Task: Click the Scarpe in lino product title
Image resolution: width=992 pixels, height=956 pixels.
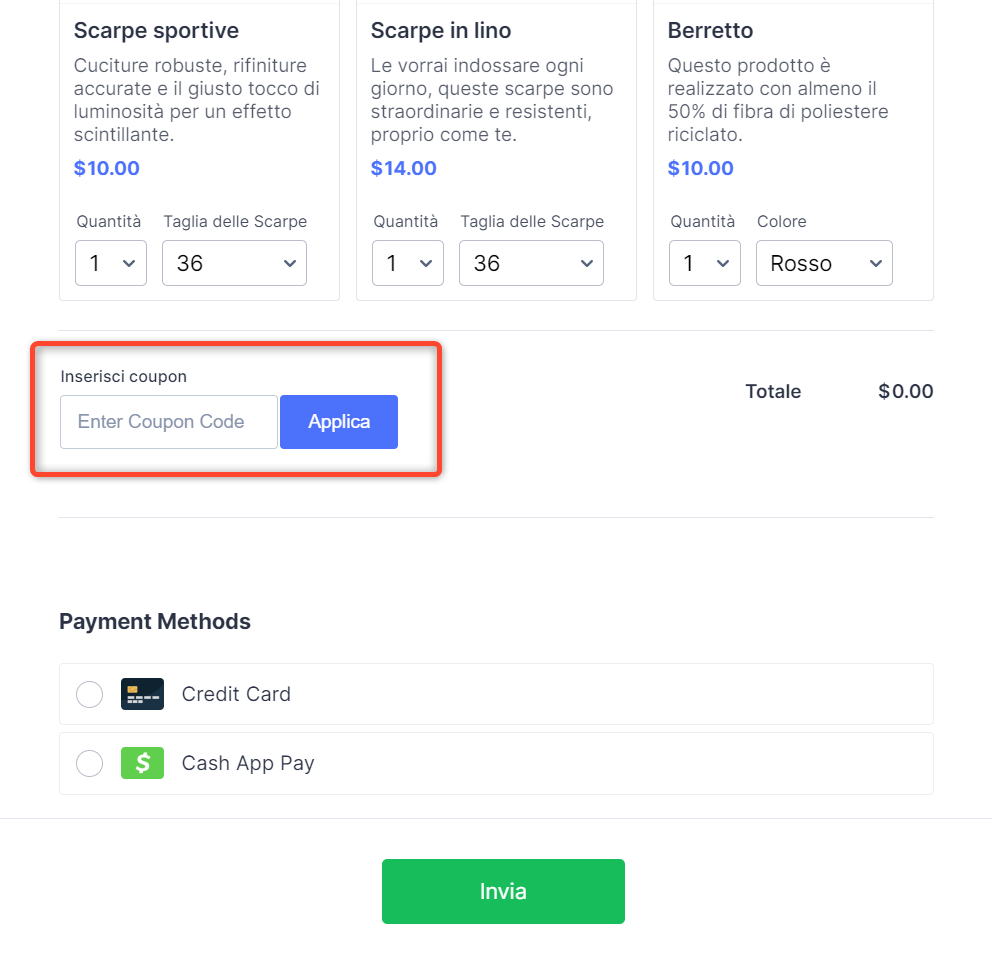Action: click(x=441, y=31)
